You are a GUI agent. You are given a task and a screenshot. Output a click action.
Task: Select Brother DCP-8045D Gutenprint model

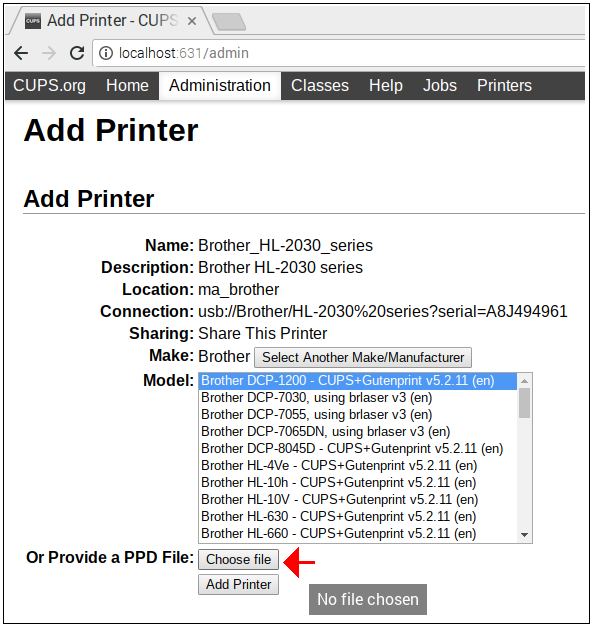tap(358, 449)
